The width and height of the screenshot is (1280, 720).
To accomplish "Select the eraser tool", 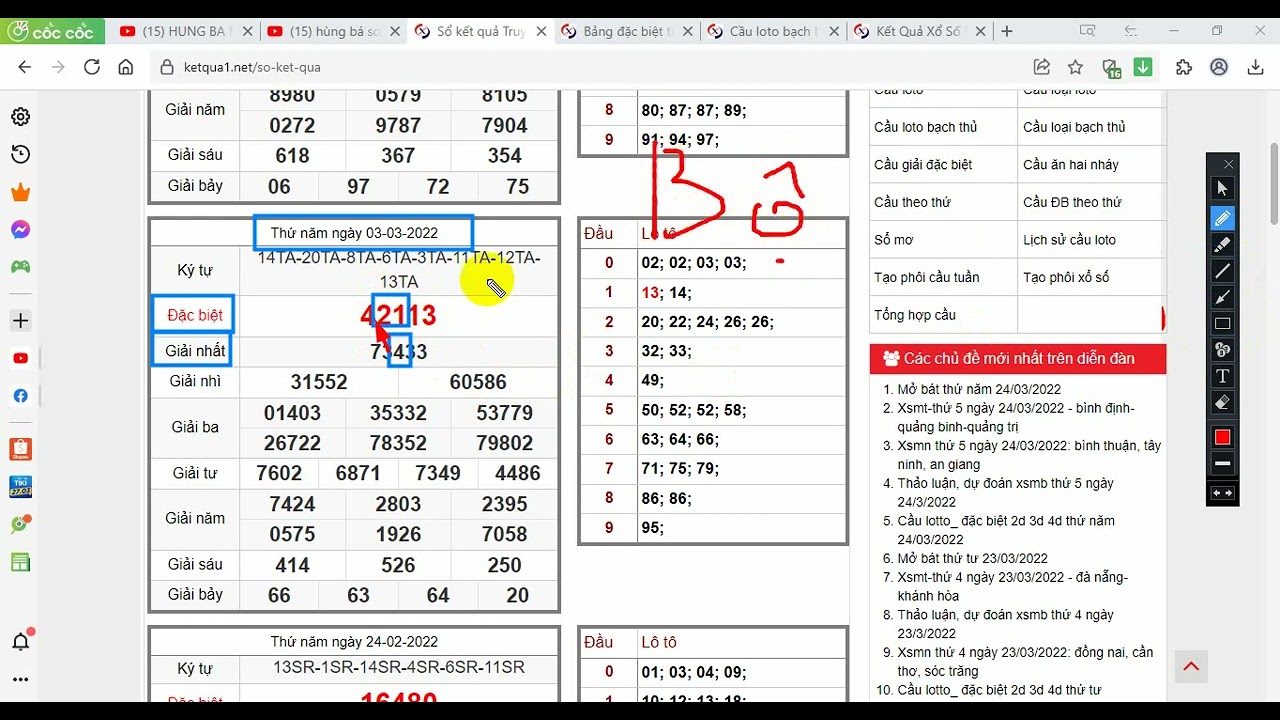I will [1222, 403].
